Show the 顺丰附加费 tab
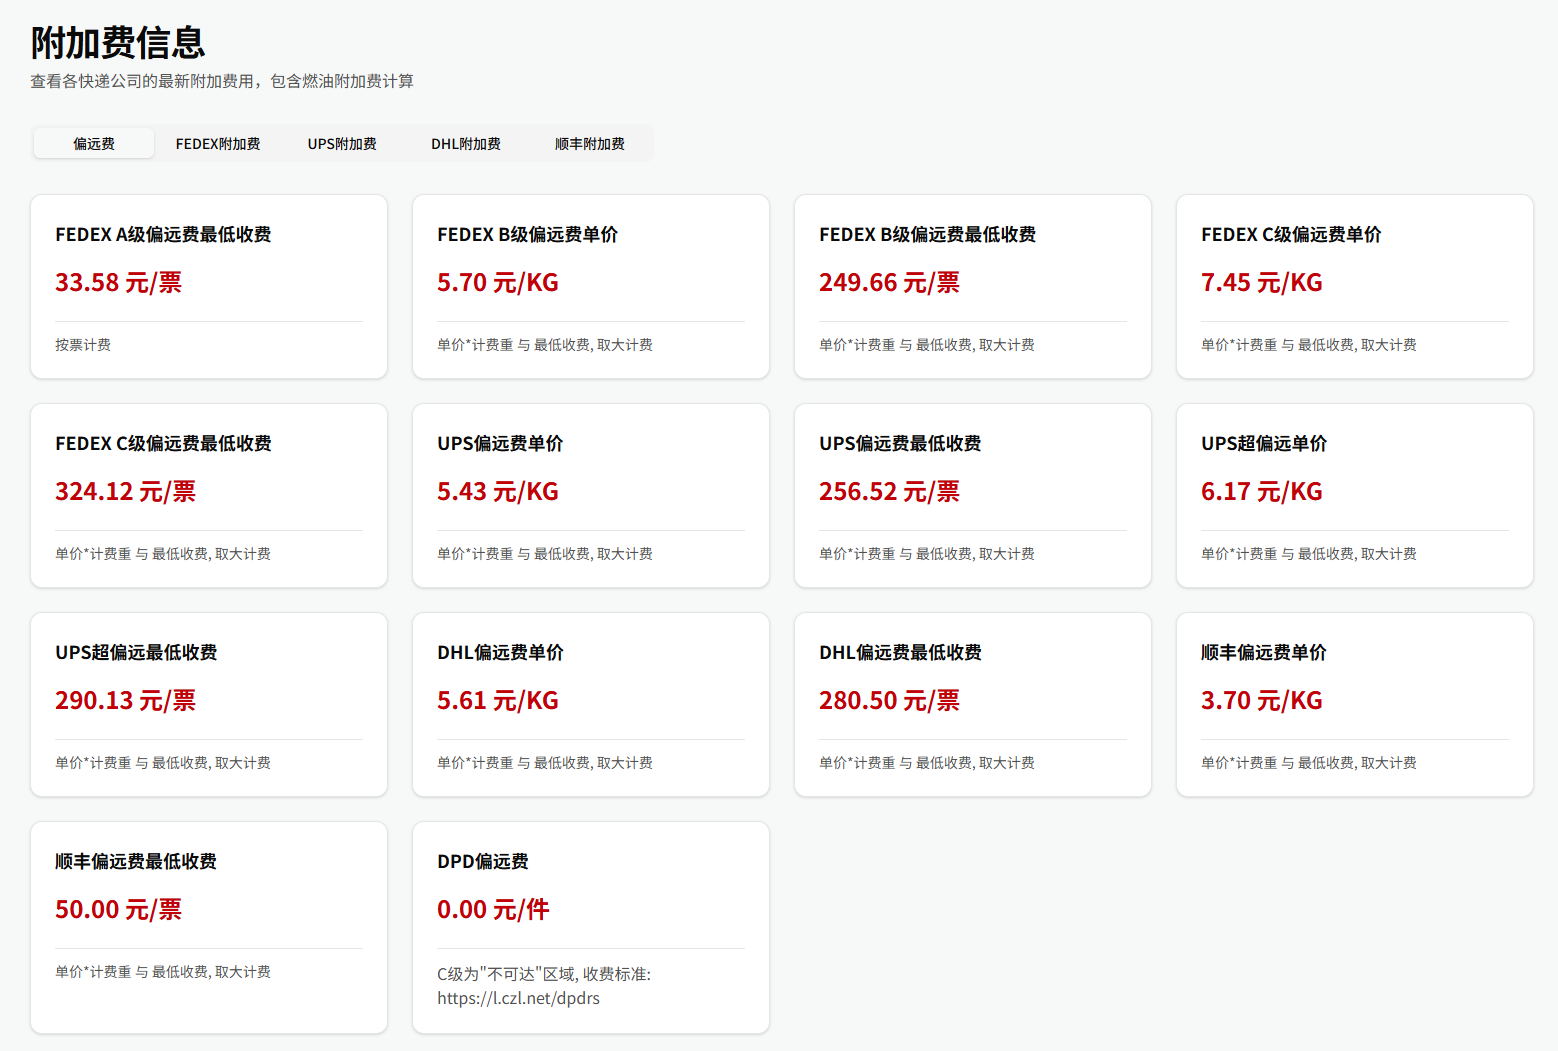 click(590, 143)
